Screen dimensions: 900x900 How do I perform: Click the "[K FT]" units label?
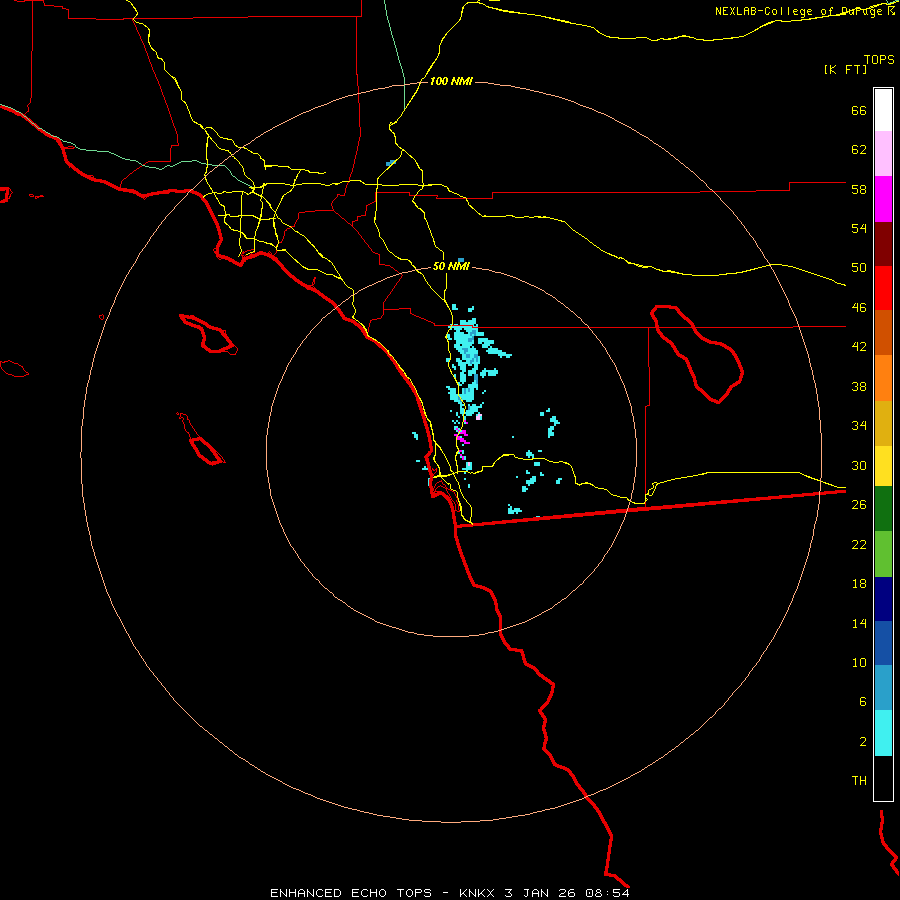[x=845, y=69]
